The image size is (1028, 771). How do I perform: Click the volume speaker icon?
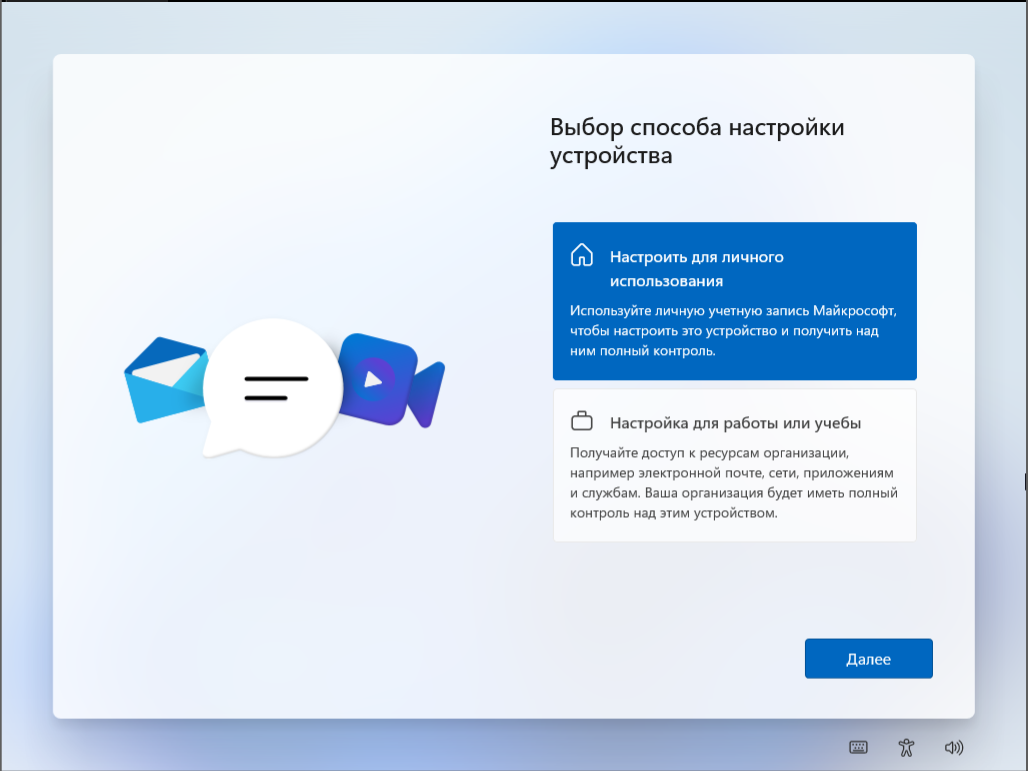tap(954, 747)
